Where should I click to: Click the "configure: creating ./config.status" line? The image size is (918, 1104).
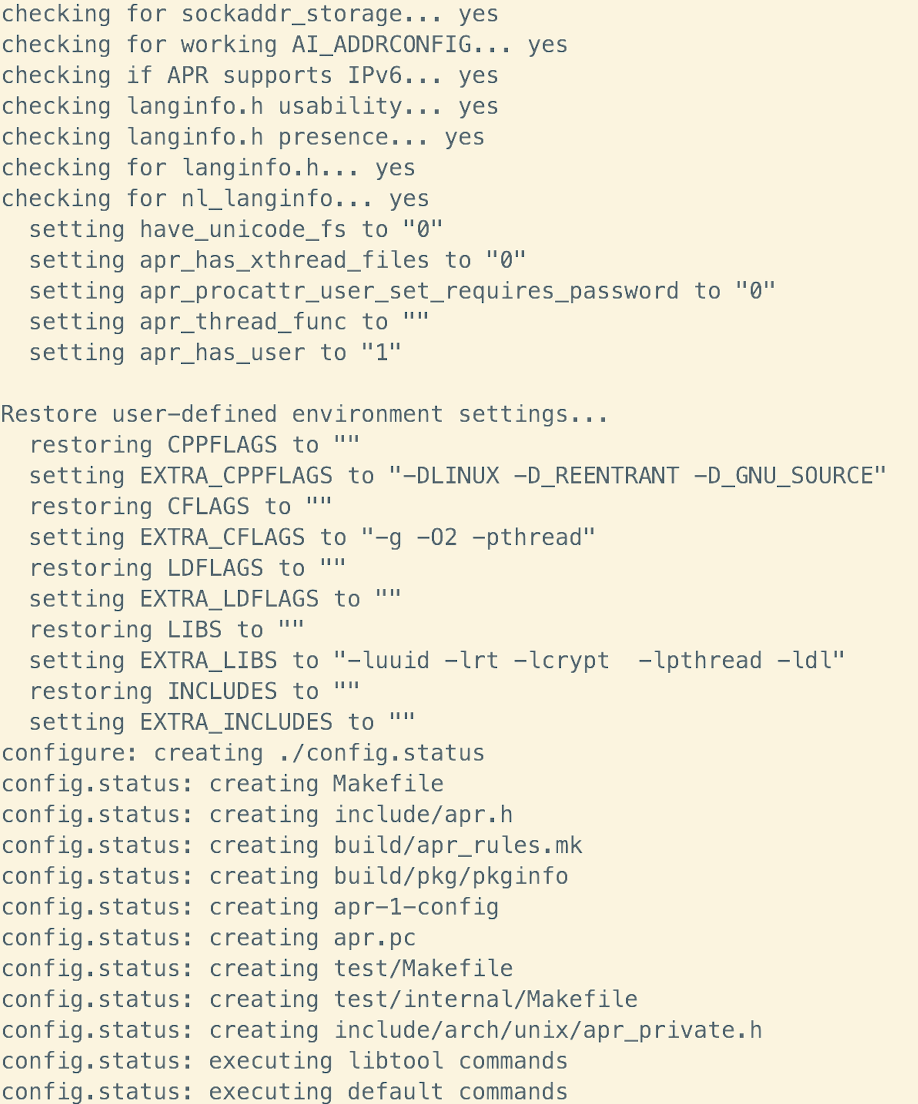(x=243, y=753)
